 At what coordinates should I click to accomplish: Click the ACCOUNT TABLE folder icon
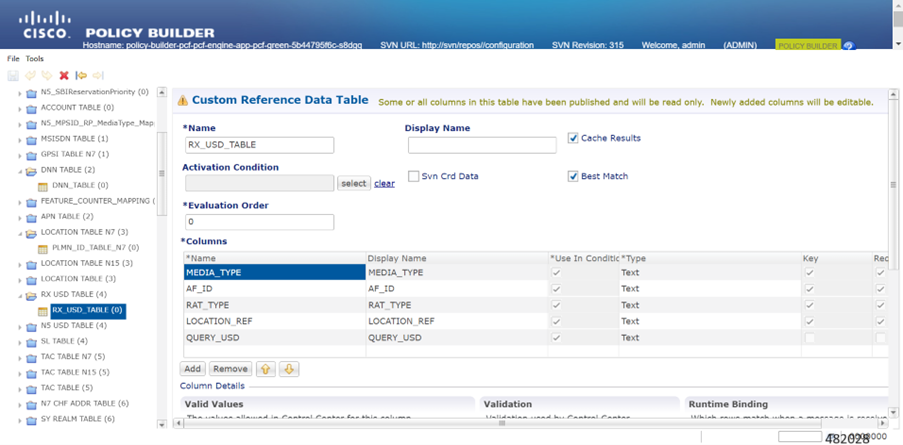[32, 108]
